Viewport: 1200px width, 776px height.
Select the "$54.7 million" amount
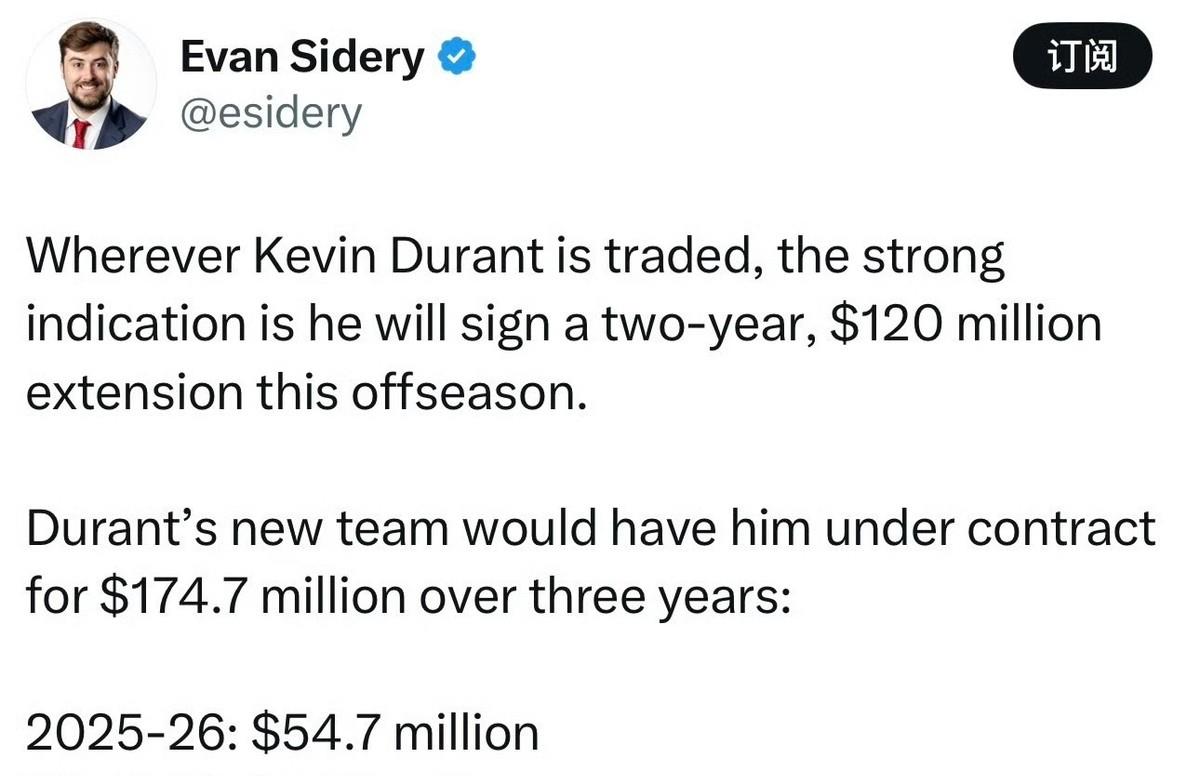pos(395,733)
